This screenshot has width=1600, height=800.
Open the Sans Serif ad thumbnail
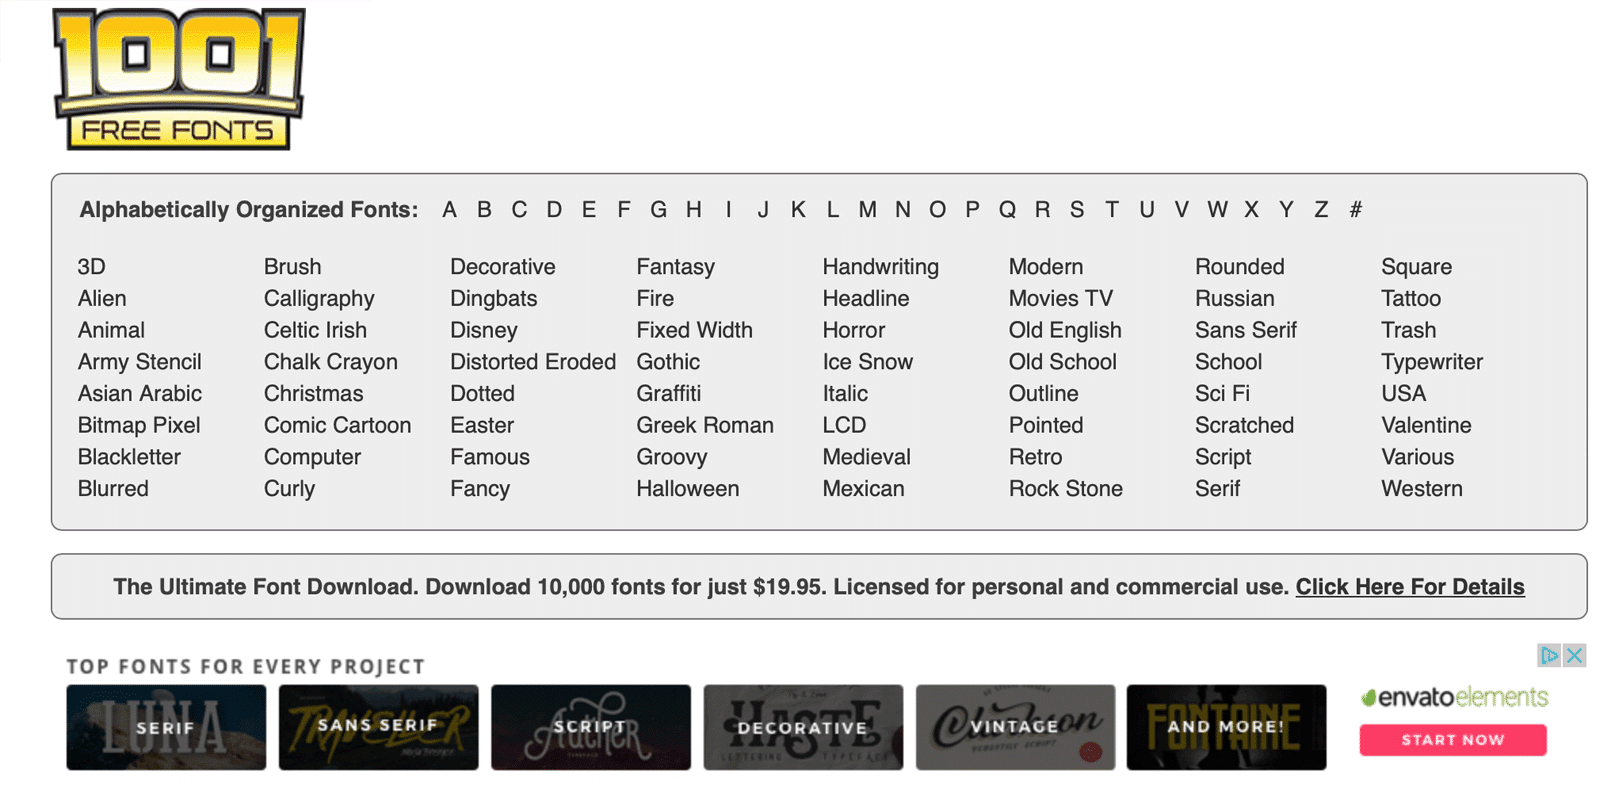point(378,727)
